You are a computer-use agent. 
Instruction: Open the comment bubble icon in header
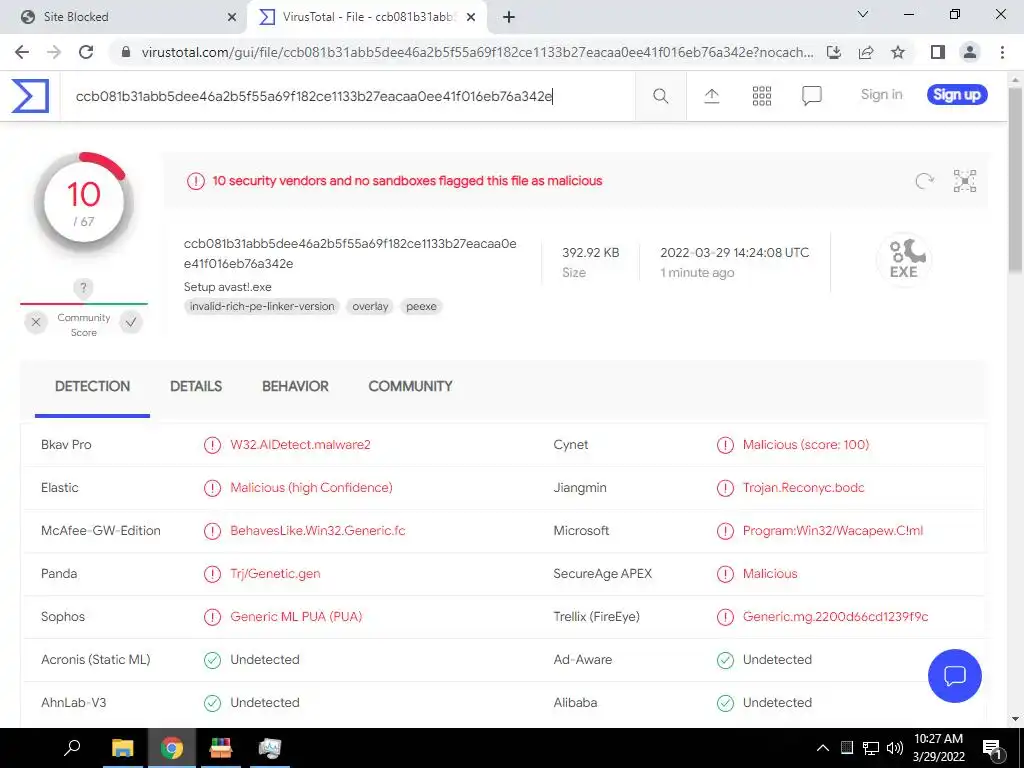(x=811, y=96)
